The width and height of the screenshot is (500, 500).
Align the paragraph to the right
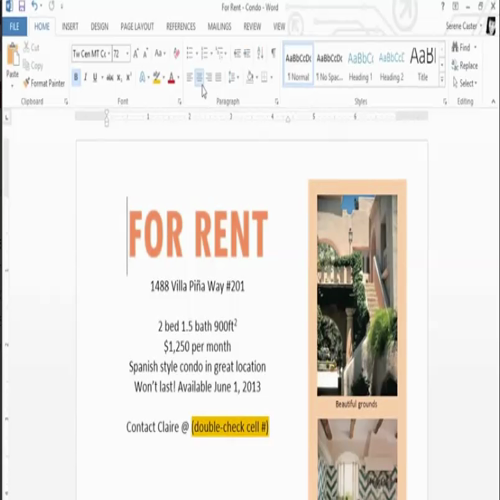tap(209, 77)
